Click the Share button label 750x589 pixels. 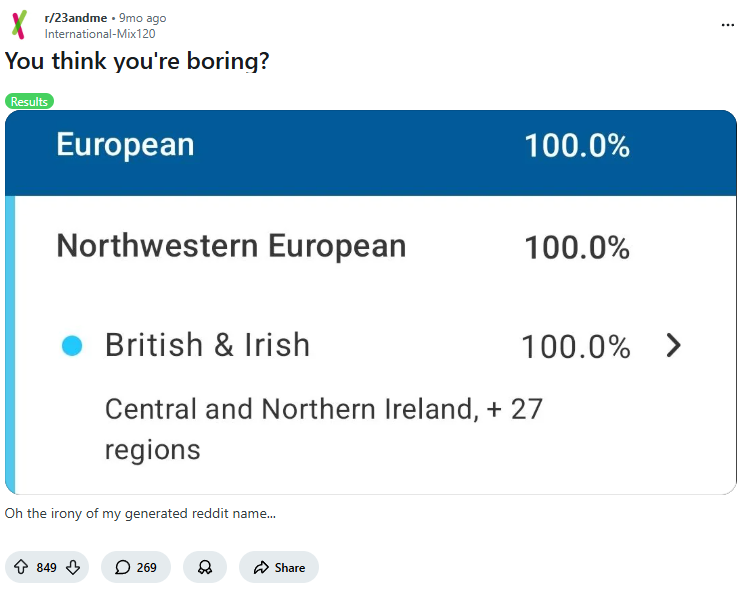pyautogui.click(x=290, y=567)
